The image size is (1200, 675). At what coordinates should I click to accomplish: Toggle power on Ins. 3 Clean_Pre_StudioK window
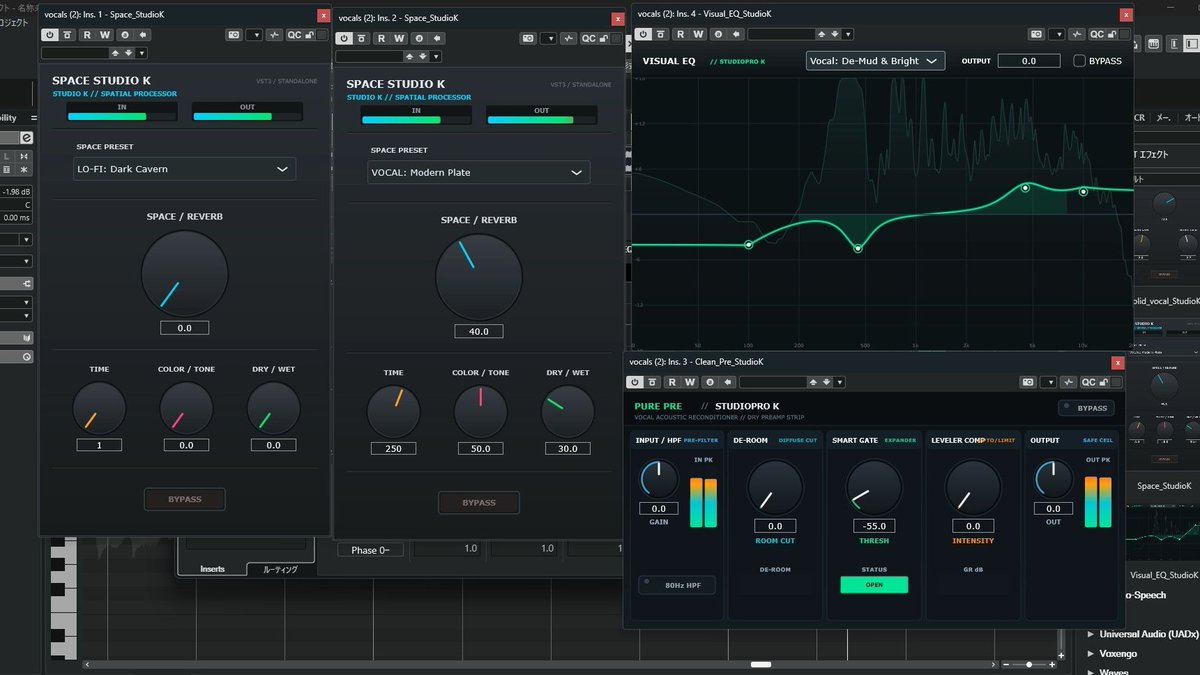pos(635,382)
